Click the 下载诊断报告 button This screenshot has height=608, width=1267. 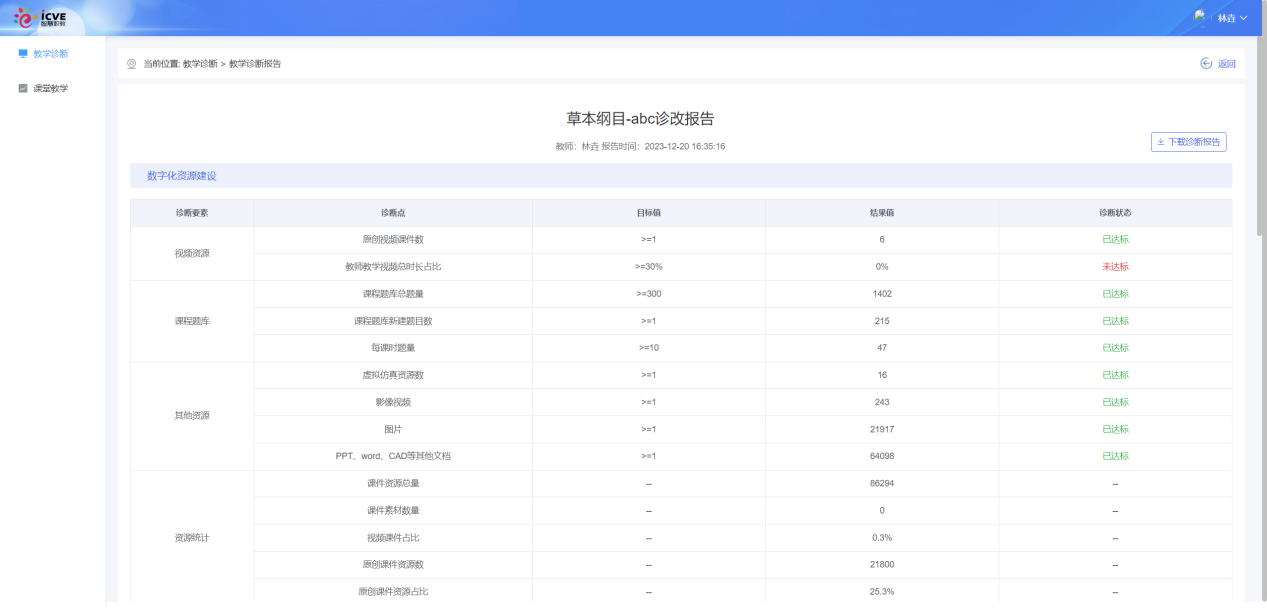tap(1188, 141)
